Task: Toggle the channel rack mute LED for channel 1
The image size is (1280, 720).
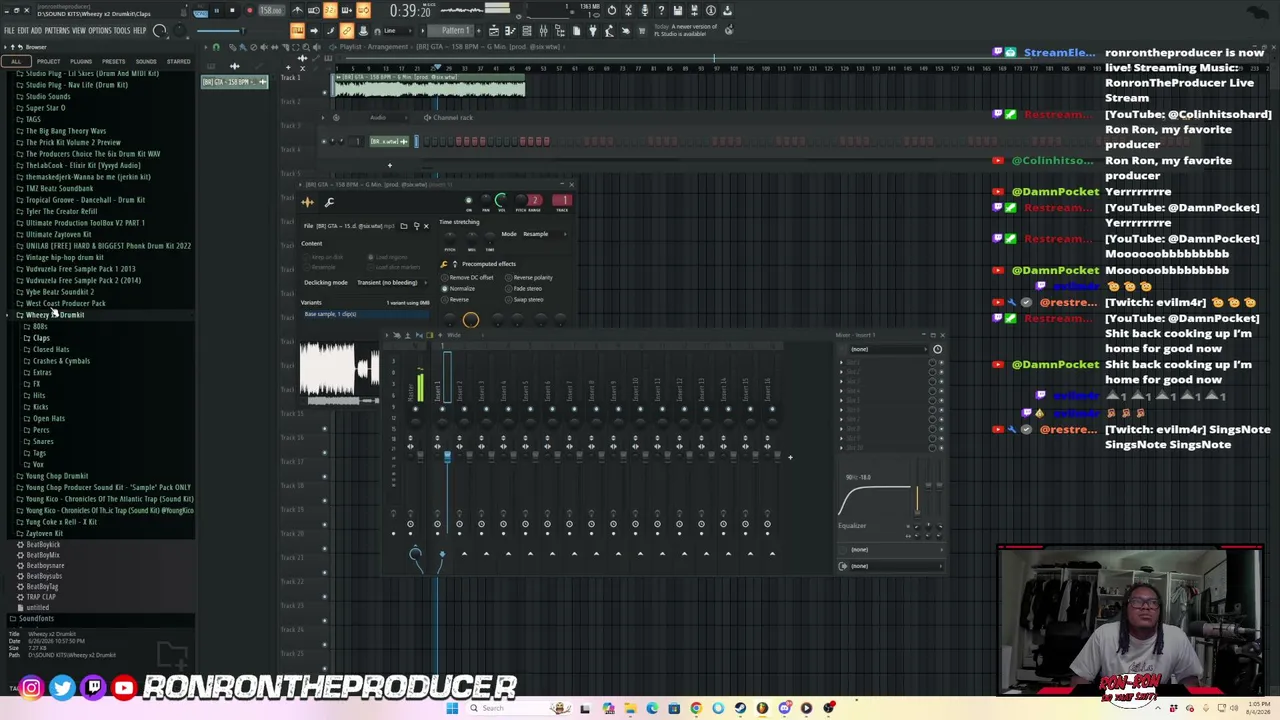Action: 323,141
